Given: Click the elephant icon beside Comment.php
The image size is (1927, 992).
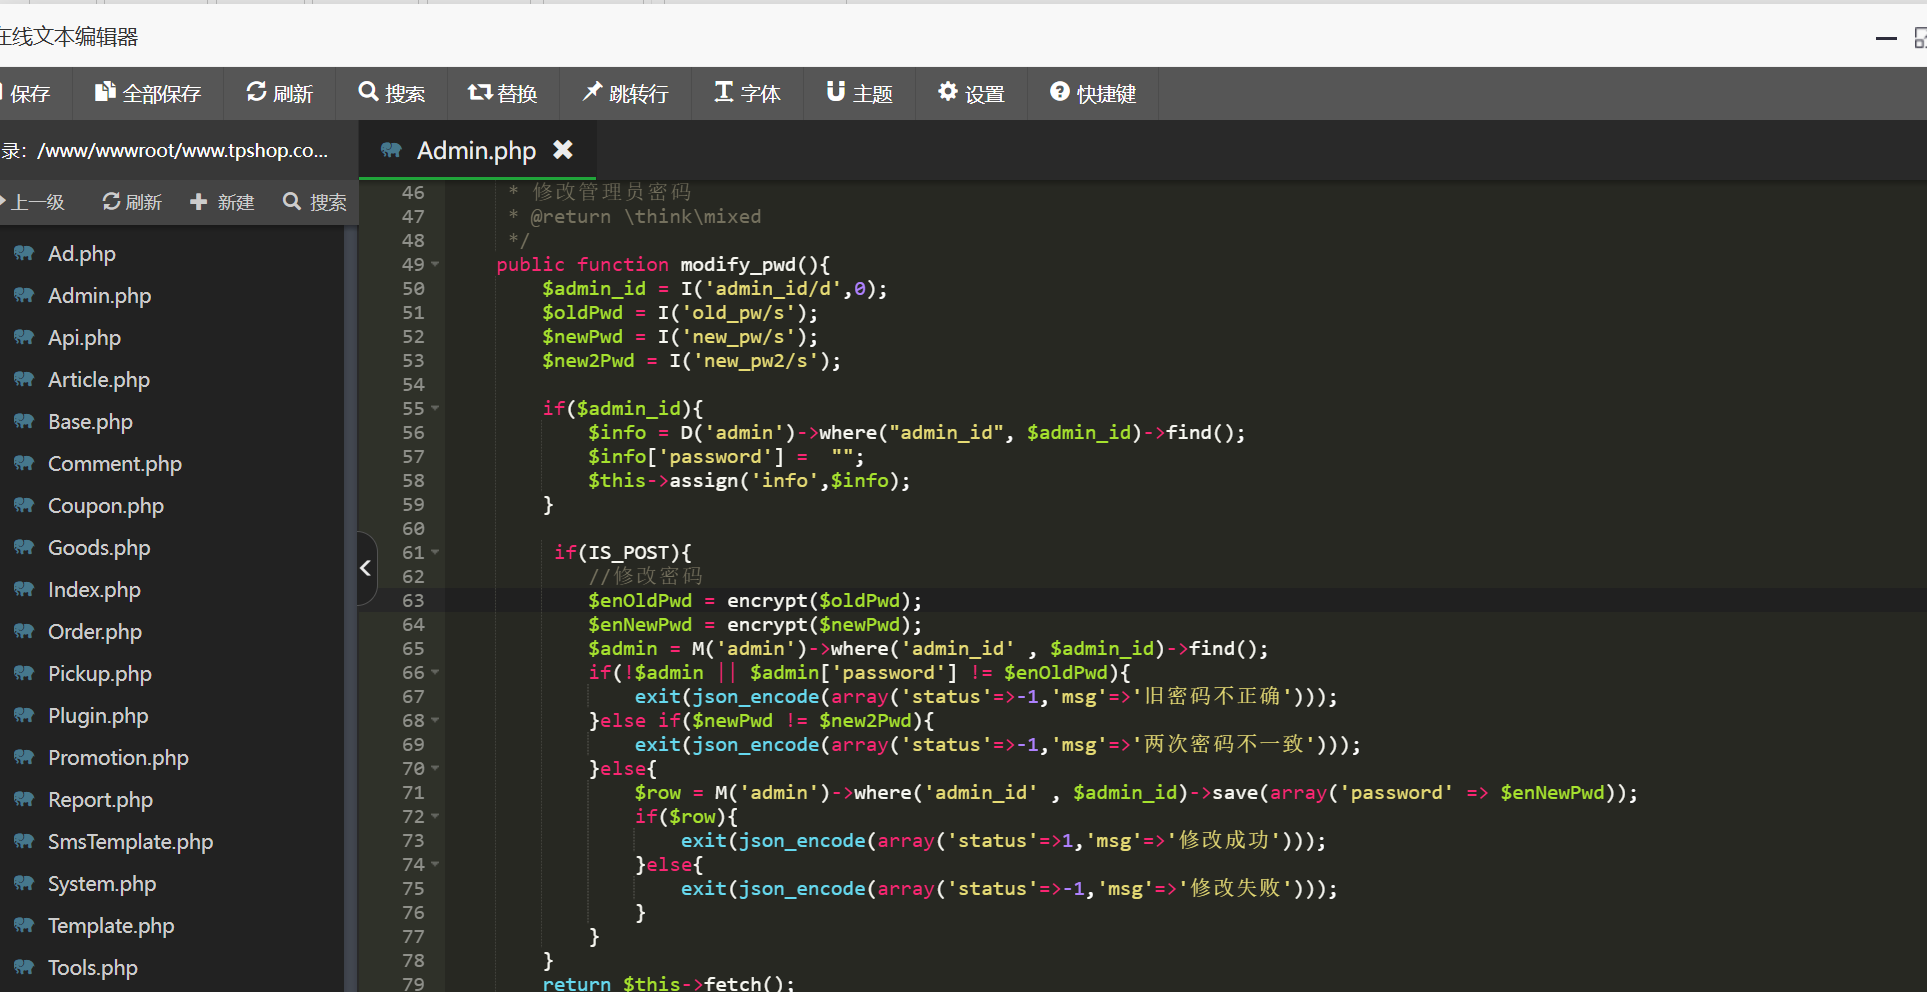Looking at the screenshot, I should (24, 464).
